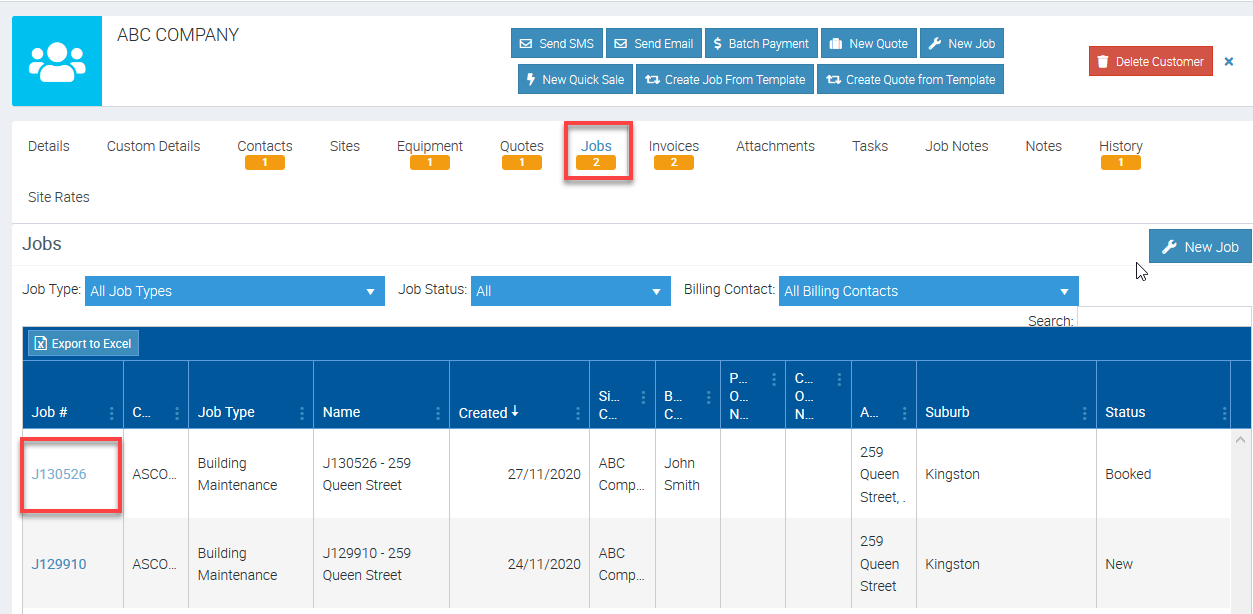Image resolution: width=1253 pixels, height=614 pixels.
Task: Open job link J130526
Action: coord(59,474)
